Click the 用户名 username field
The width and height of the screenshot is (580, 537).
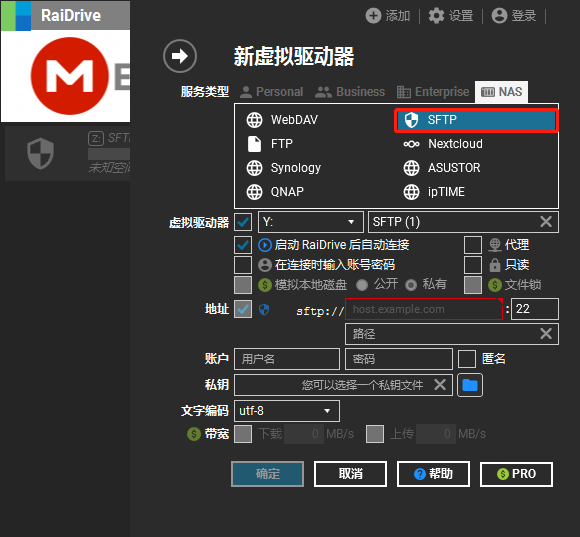pos(287,359)
